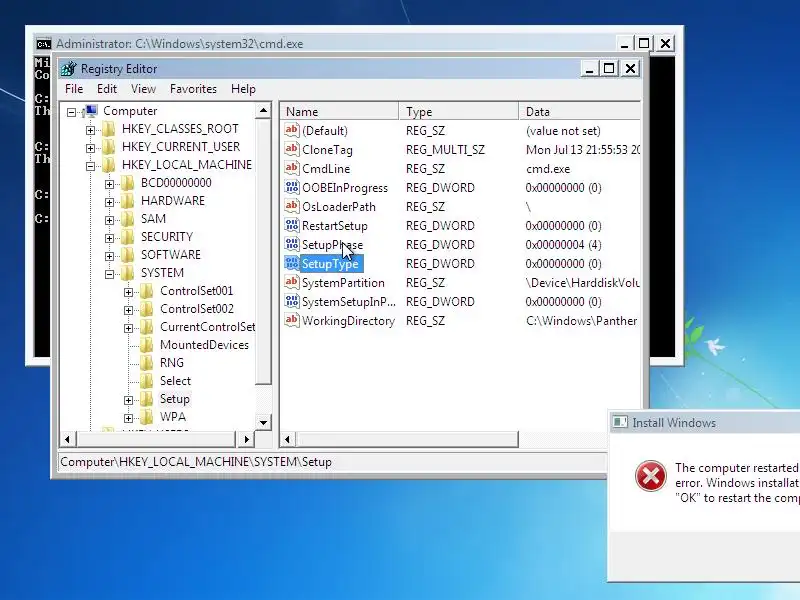The height and width of the screenshot is (600, 800).
Task: Click the values pane horizontal scrollbar thumb
Action: click(407, 439)
